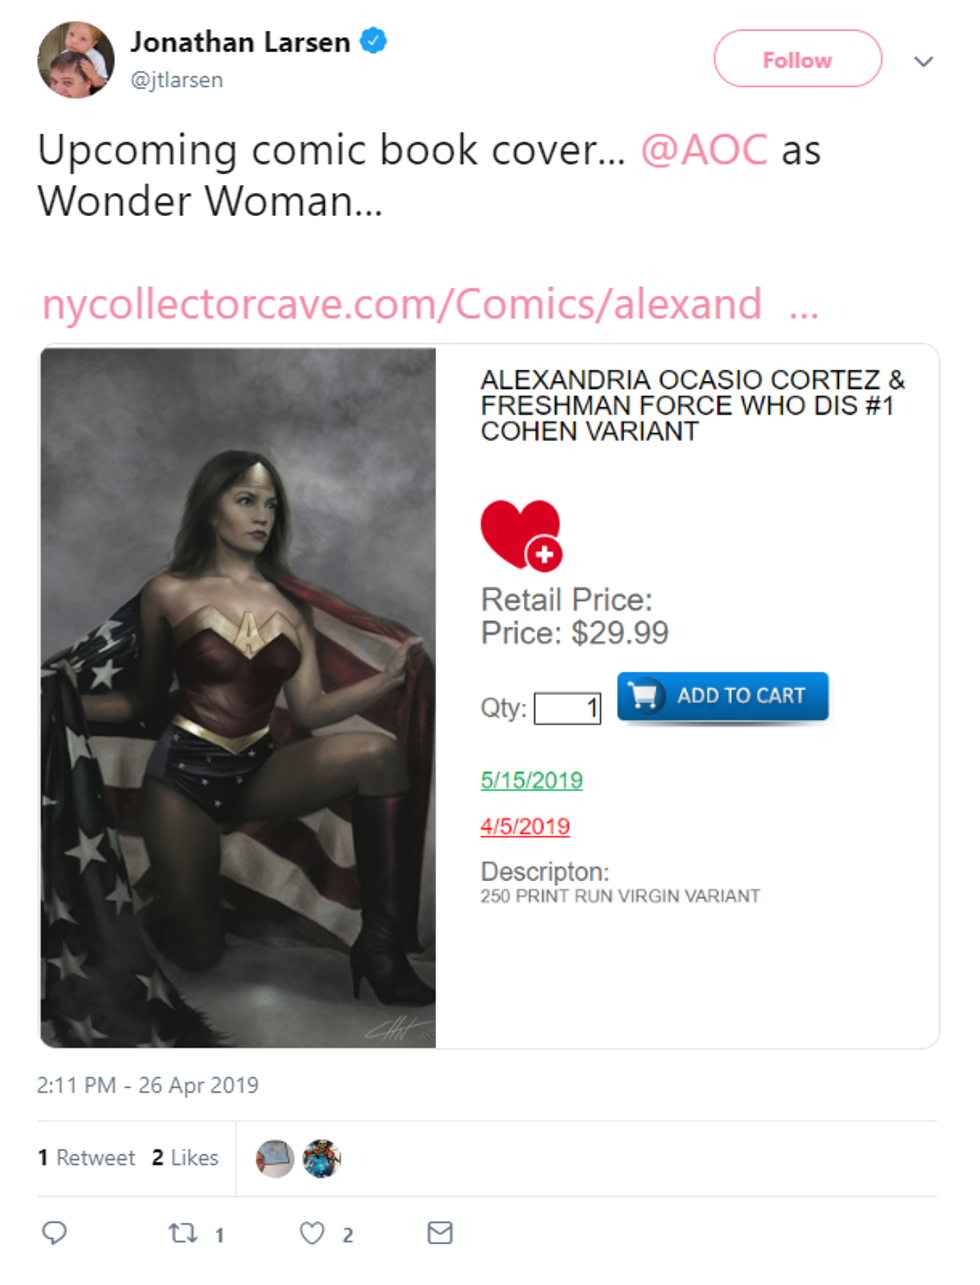
Task: View the 1 Retweet list
Action: 86,1157
